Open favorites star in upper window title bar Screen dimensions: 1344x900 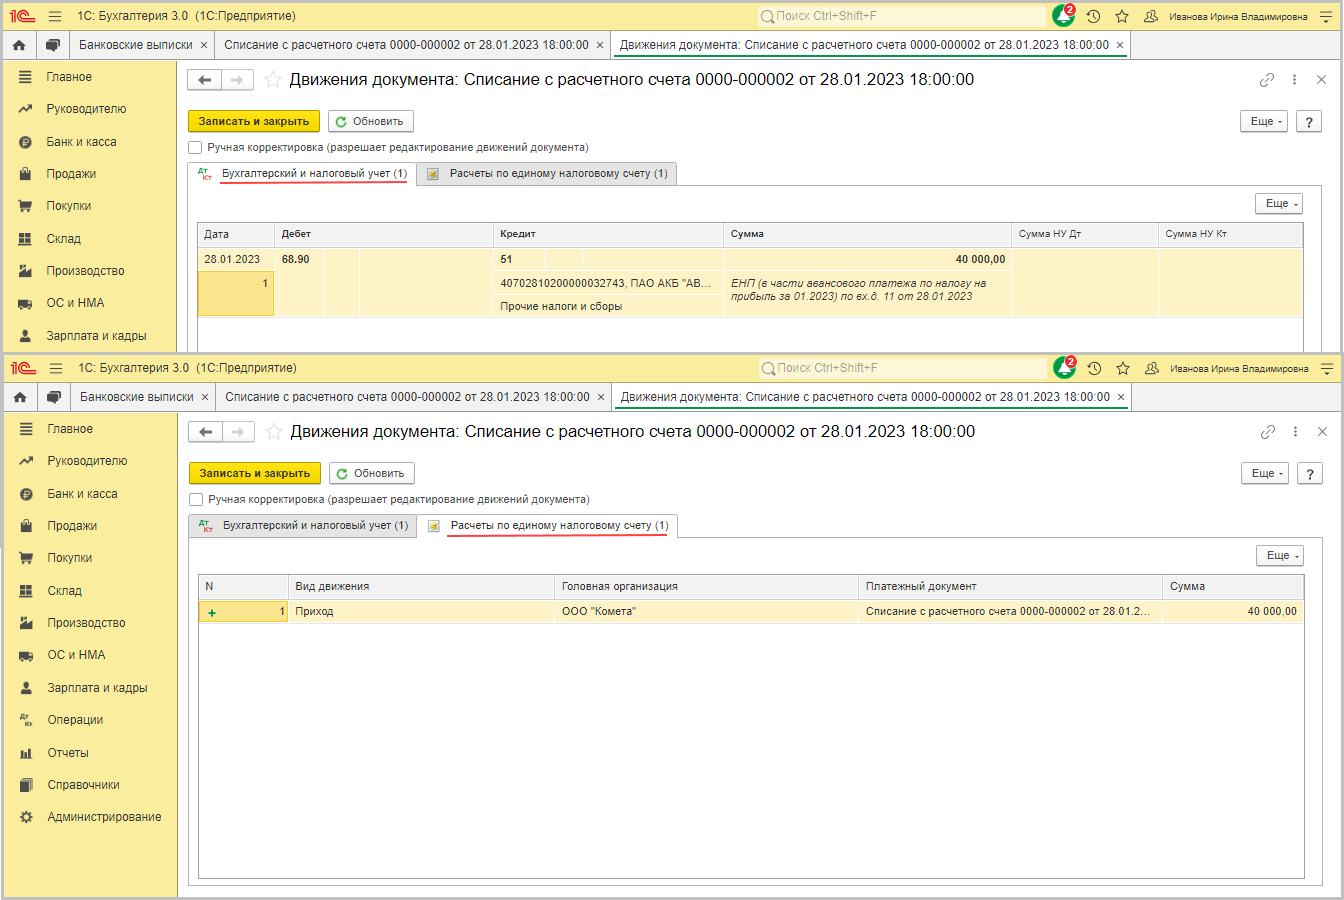point(1122,16)
